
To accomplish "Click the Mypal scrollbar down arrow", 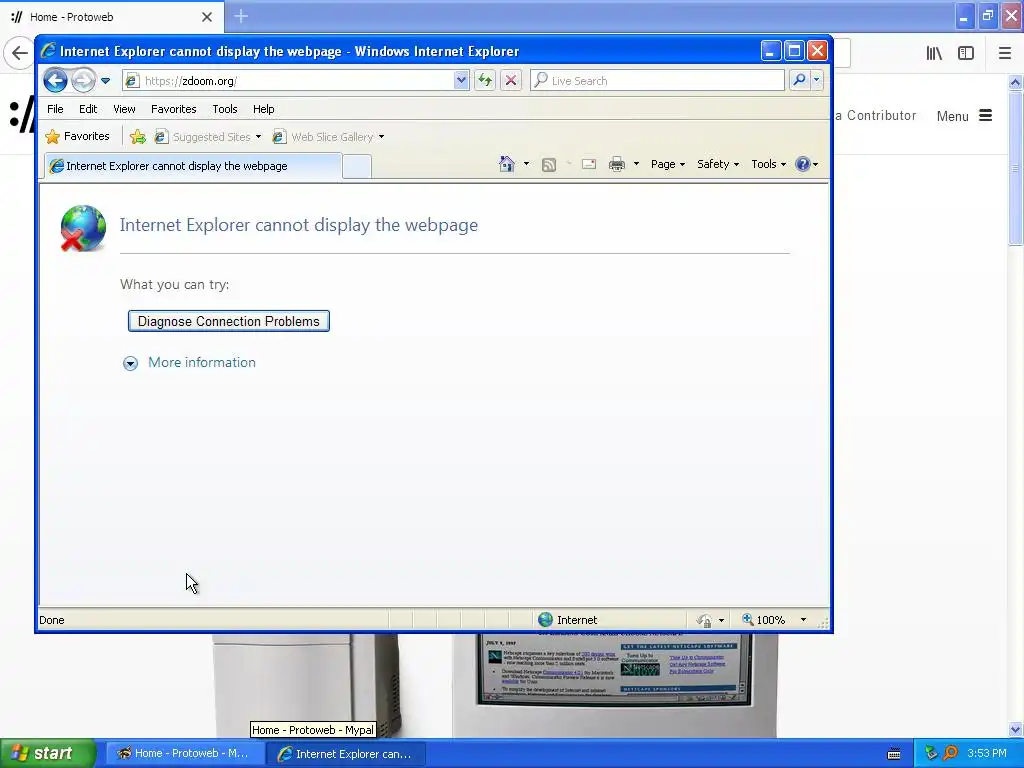I will (1015, 729).
